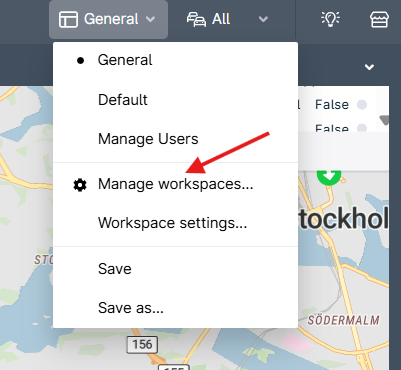This screenshot has height=370, width=401.
Task: Toggle the second False status indicator
Action: pyautogui.click(x=362, y=128)
